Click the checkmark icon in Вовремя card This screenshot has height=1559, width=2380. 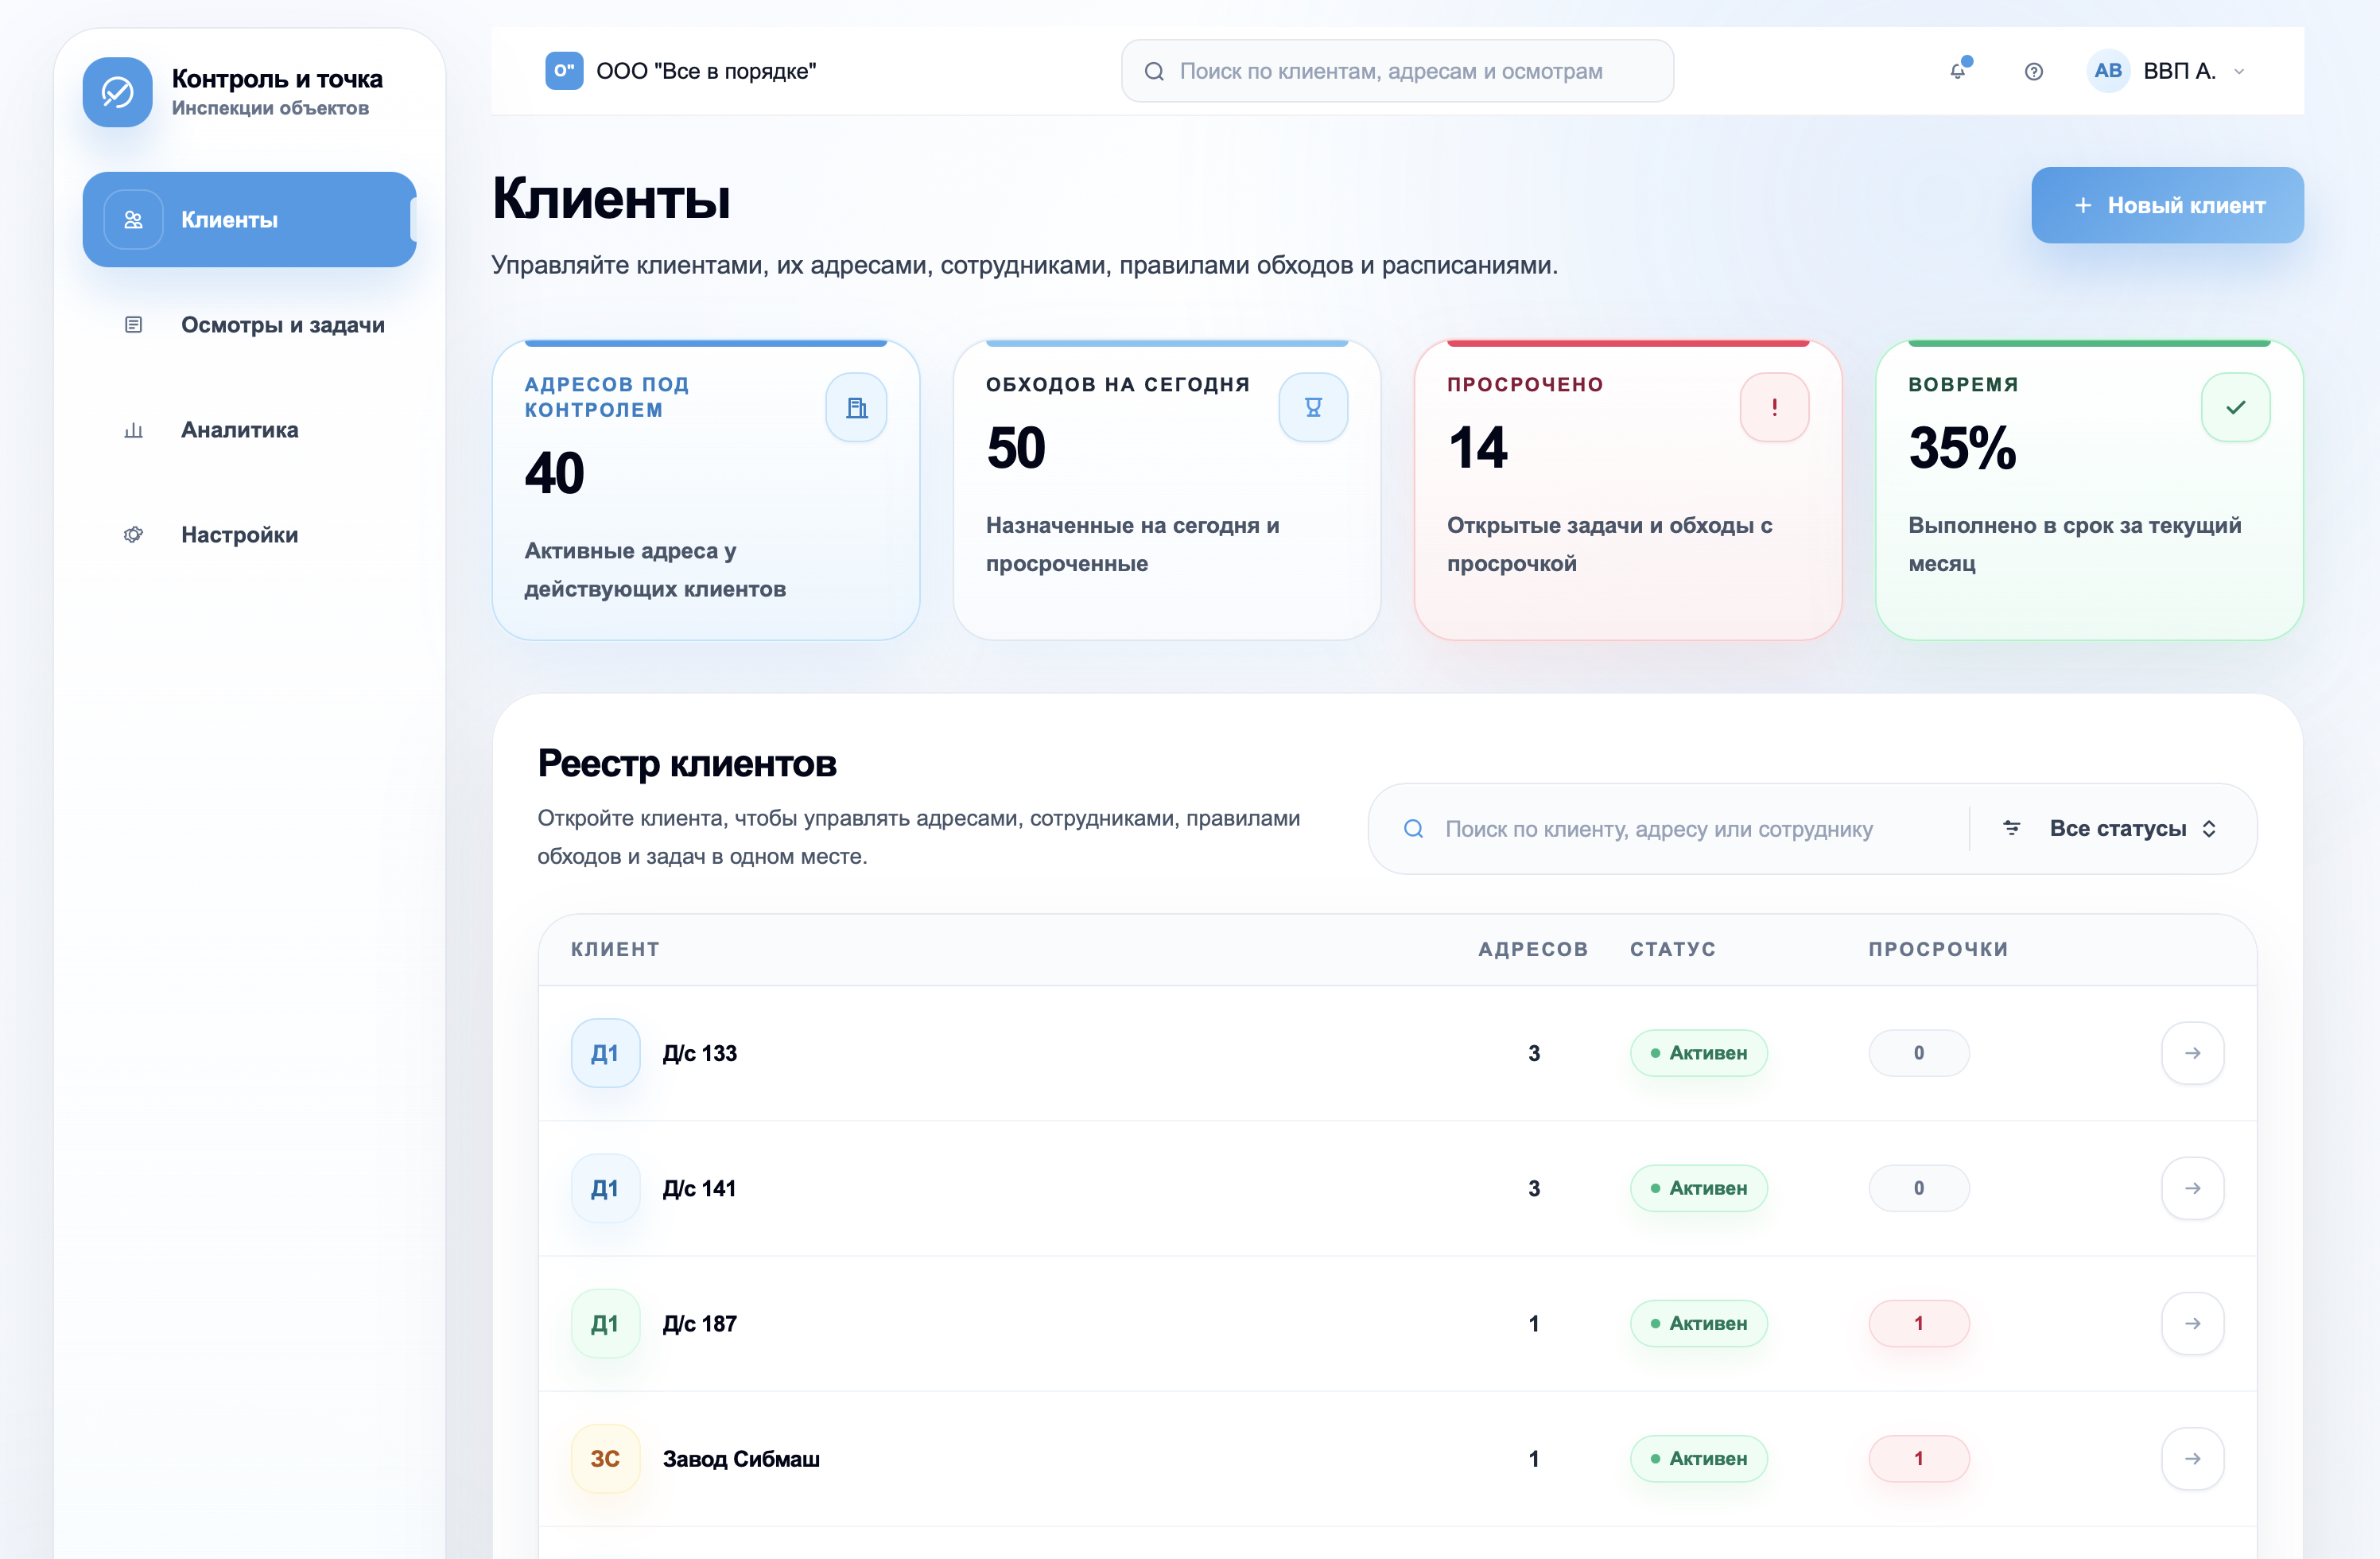(x=2235, y=407)
